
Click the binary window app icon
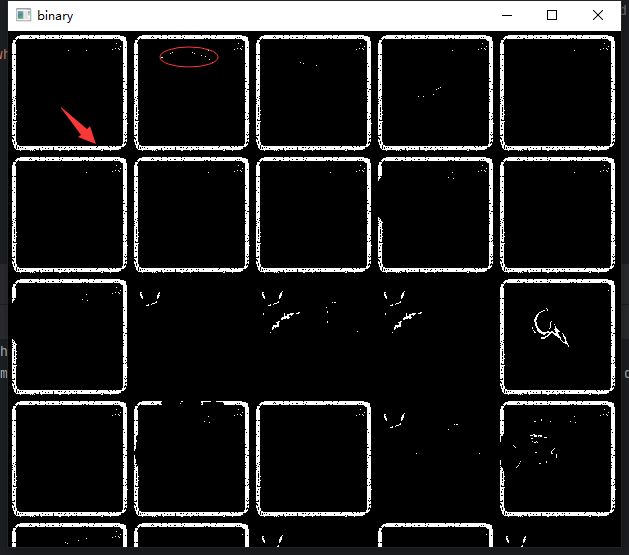[x=23, y=15]
